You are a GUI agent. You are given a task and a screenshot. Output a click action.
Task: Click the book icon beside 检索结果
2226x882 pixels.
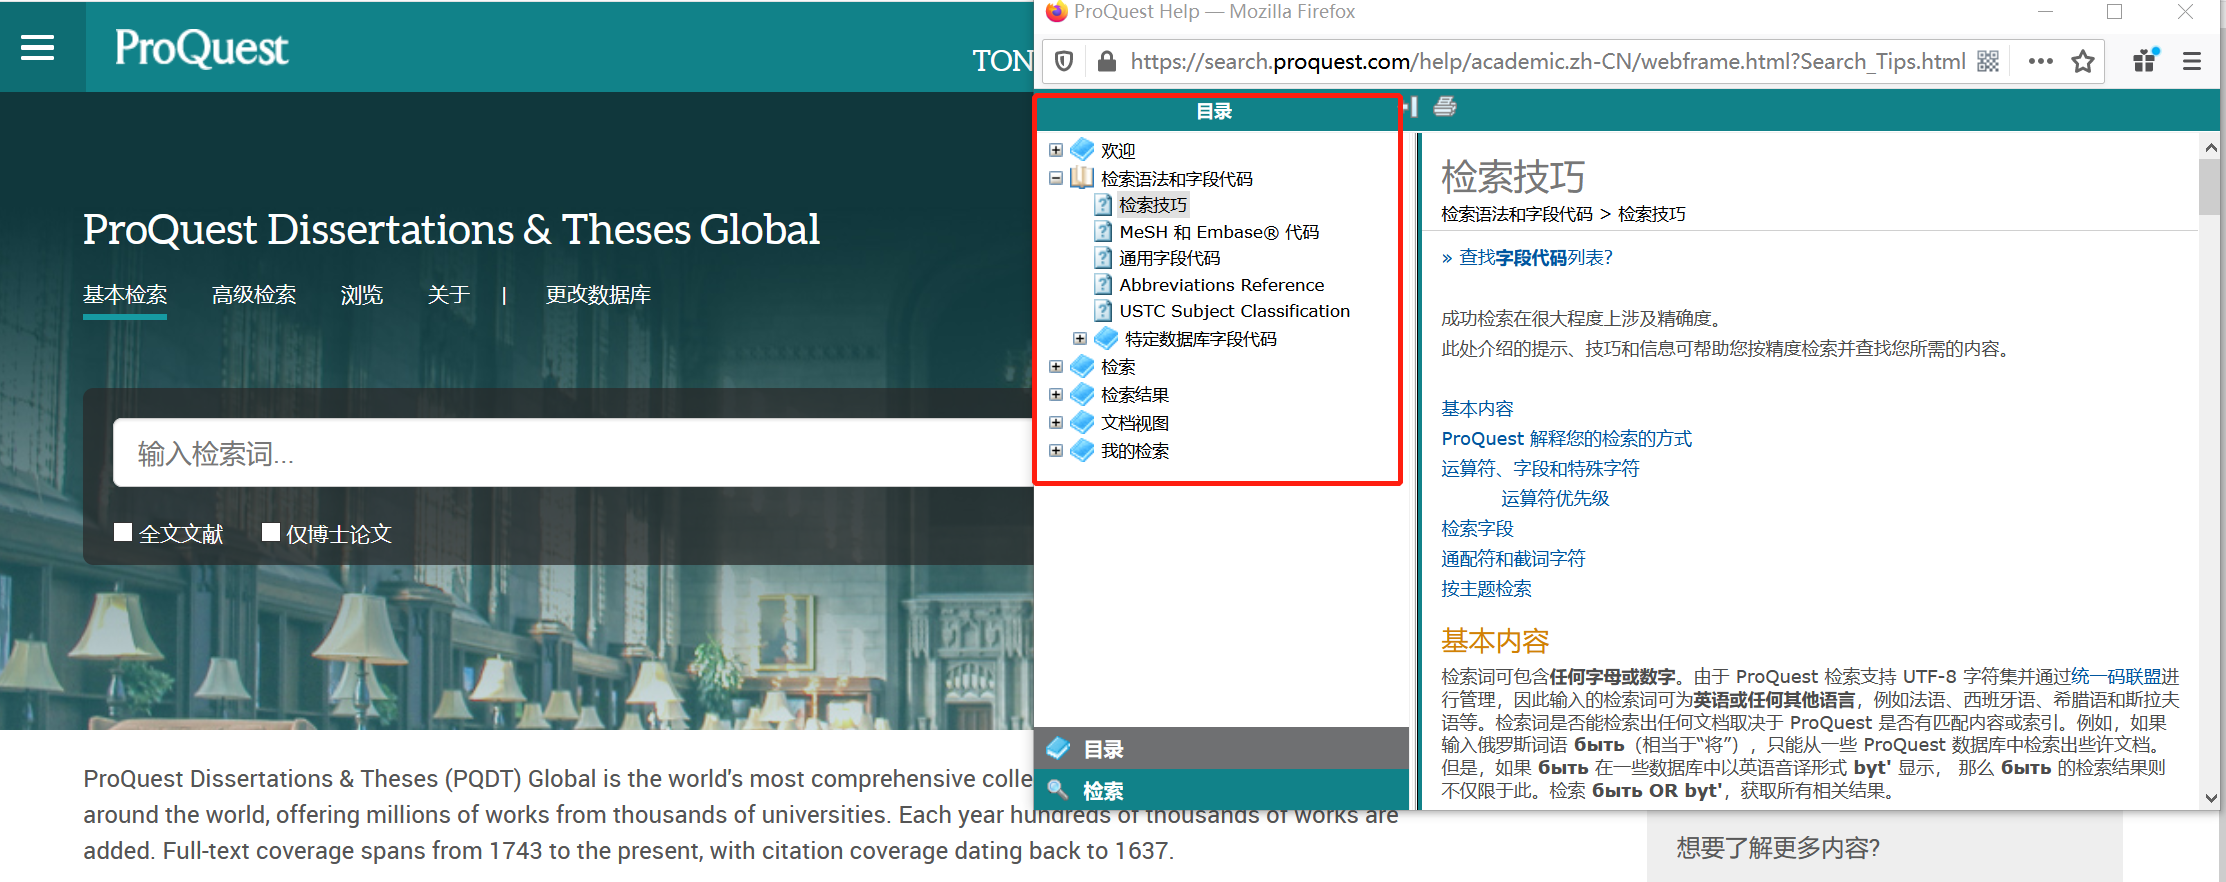1082,394
